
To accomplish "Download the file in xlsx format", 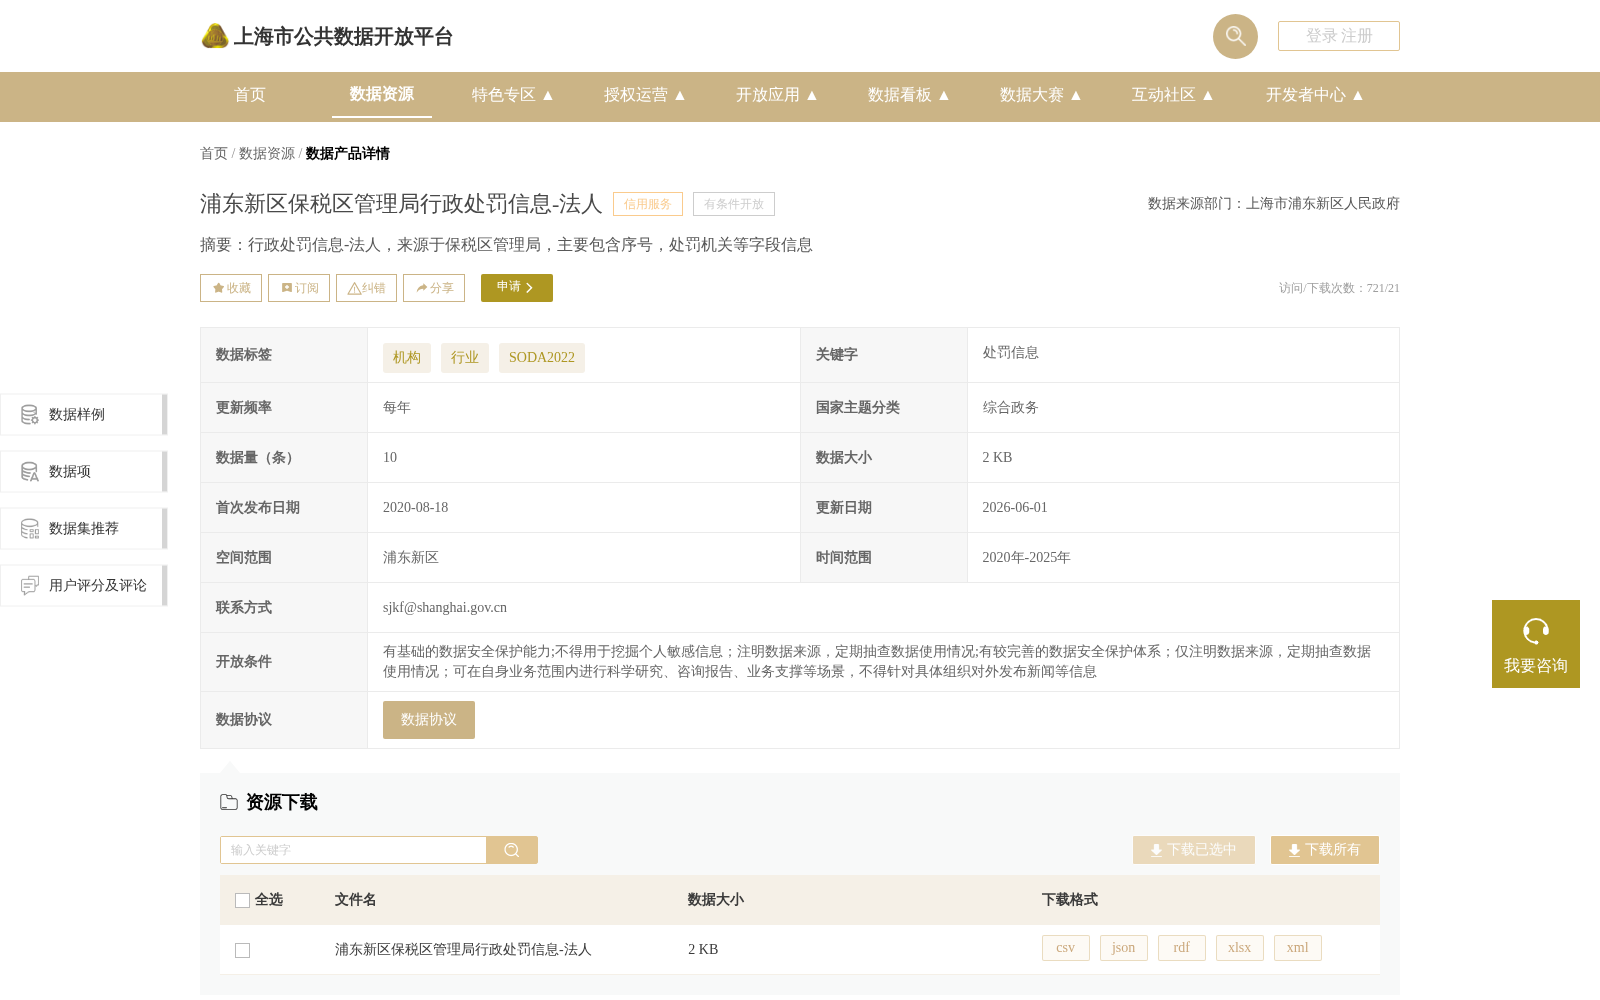I will coord(1240,948).
